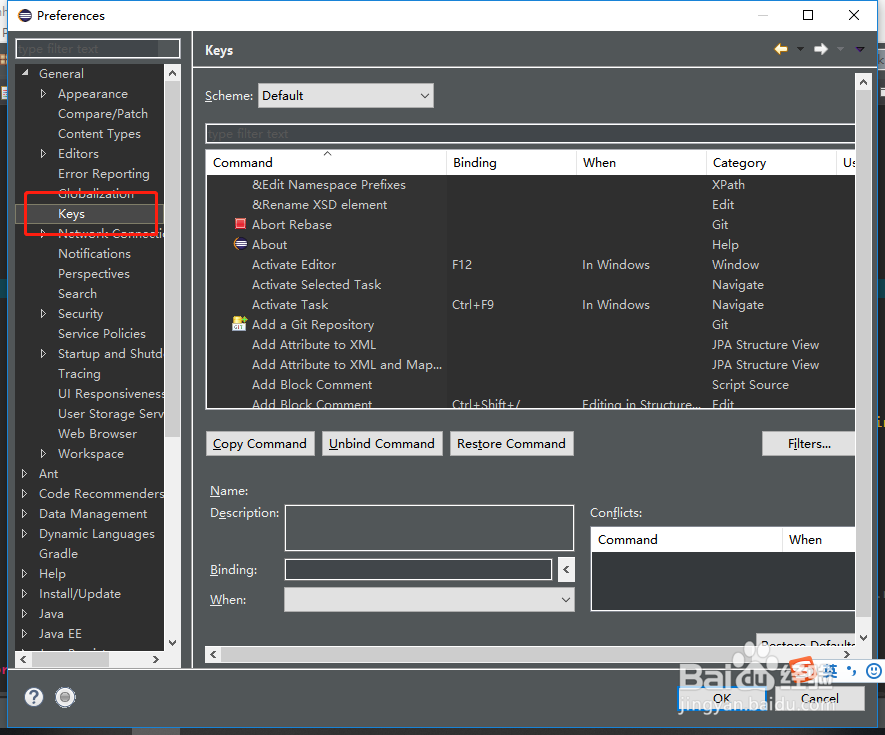This screenshot has width=885, height=735.
Task: Collapse the General tree node
Action: 25,73
